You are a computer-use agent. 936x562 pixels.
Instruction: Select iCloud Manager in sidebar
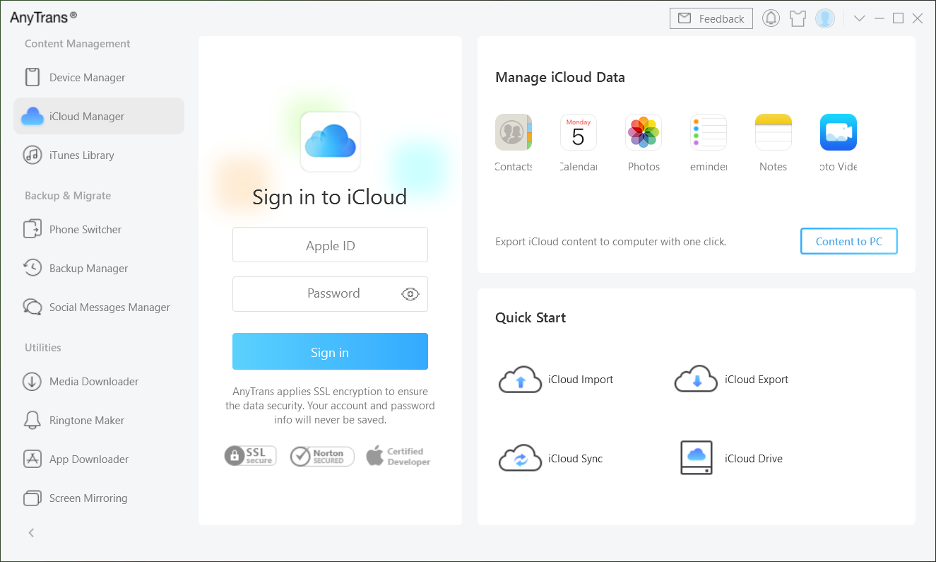(x=98, y=116)
